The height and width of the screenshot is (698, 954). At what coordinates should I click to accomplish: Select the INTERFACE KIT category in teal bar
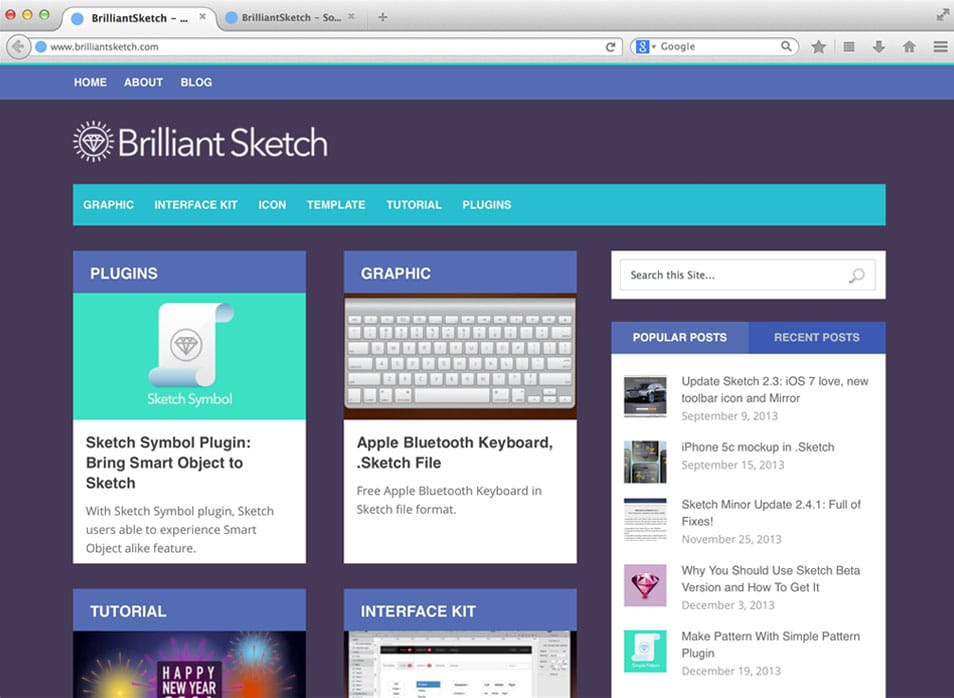point(196,205)
